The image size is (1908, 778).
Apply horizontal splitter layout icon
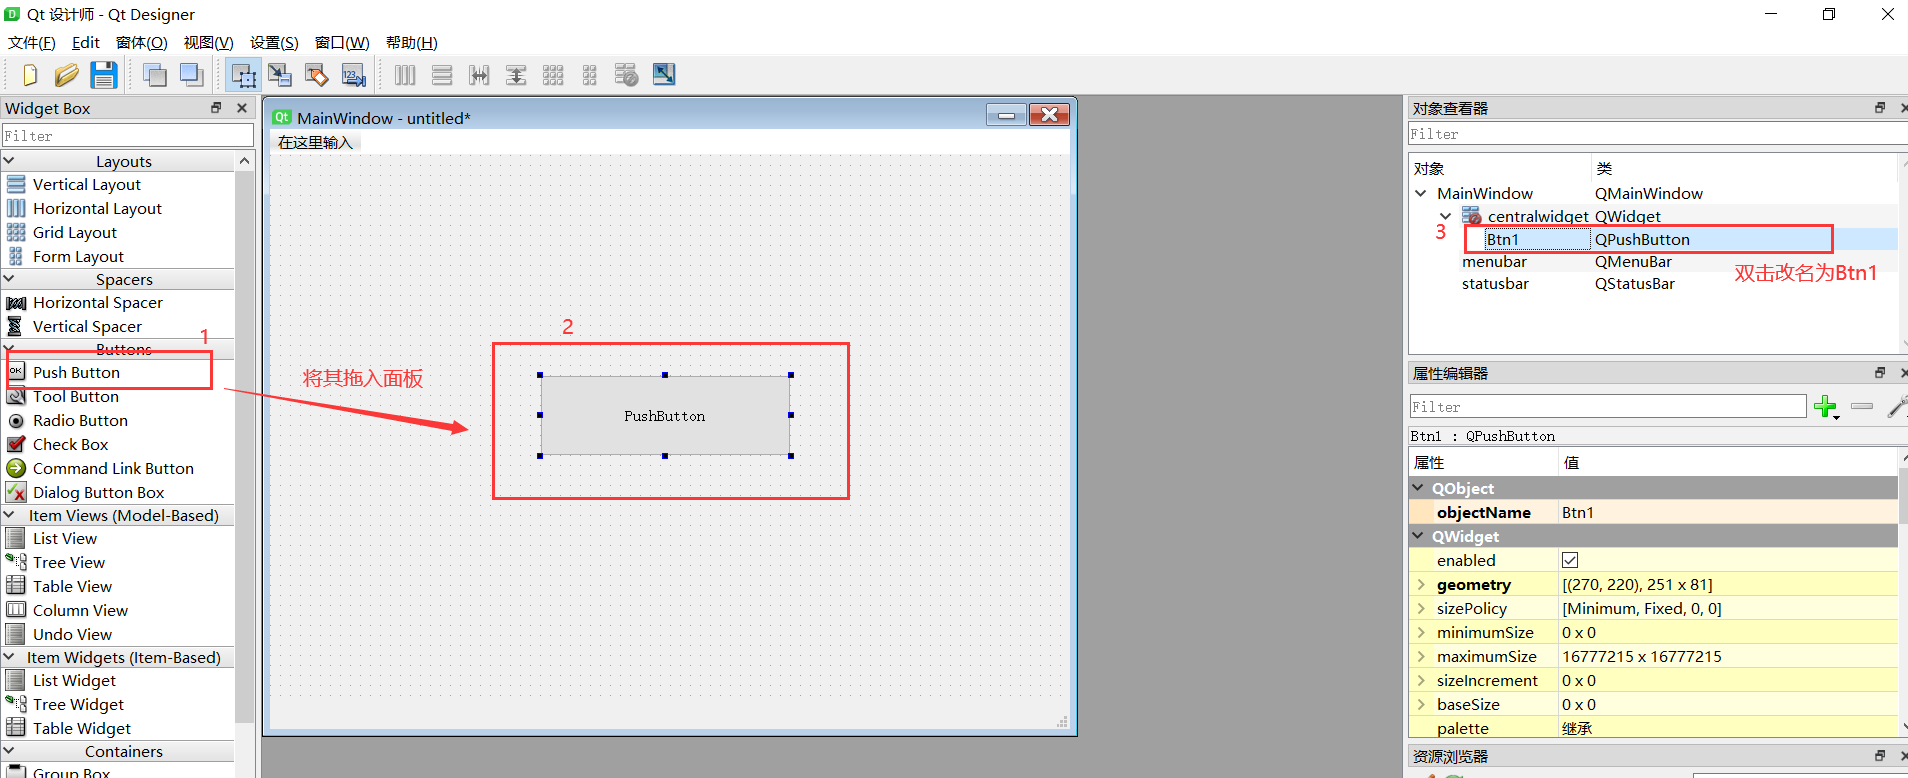[479, 75]
